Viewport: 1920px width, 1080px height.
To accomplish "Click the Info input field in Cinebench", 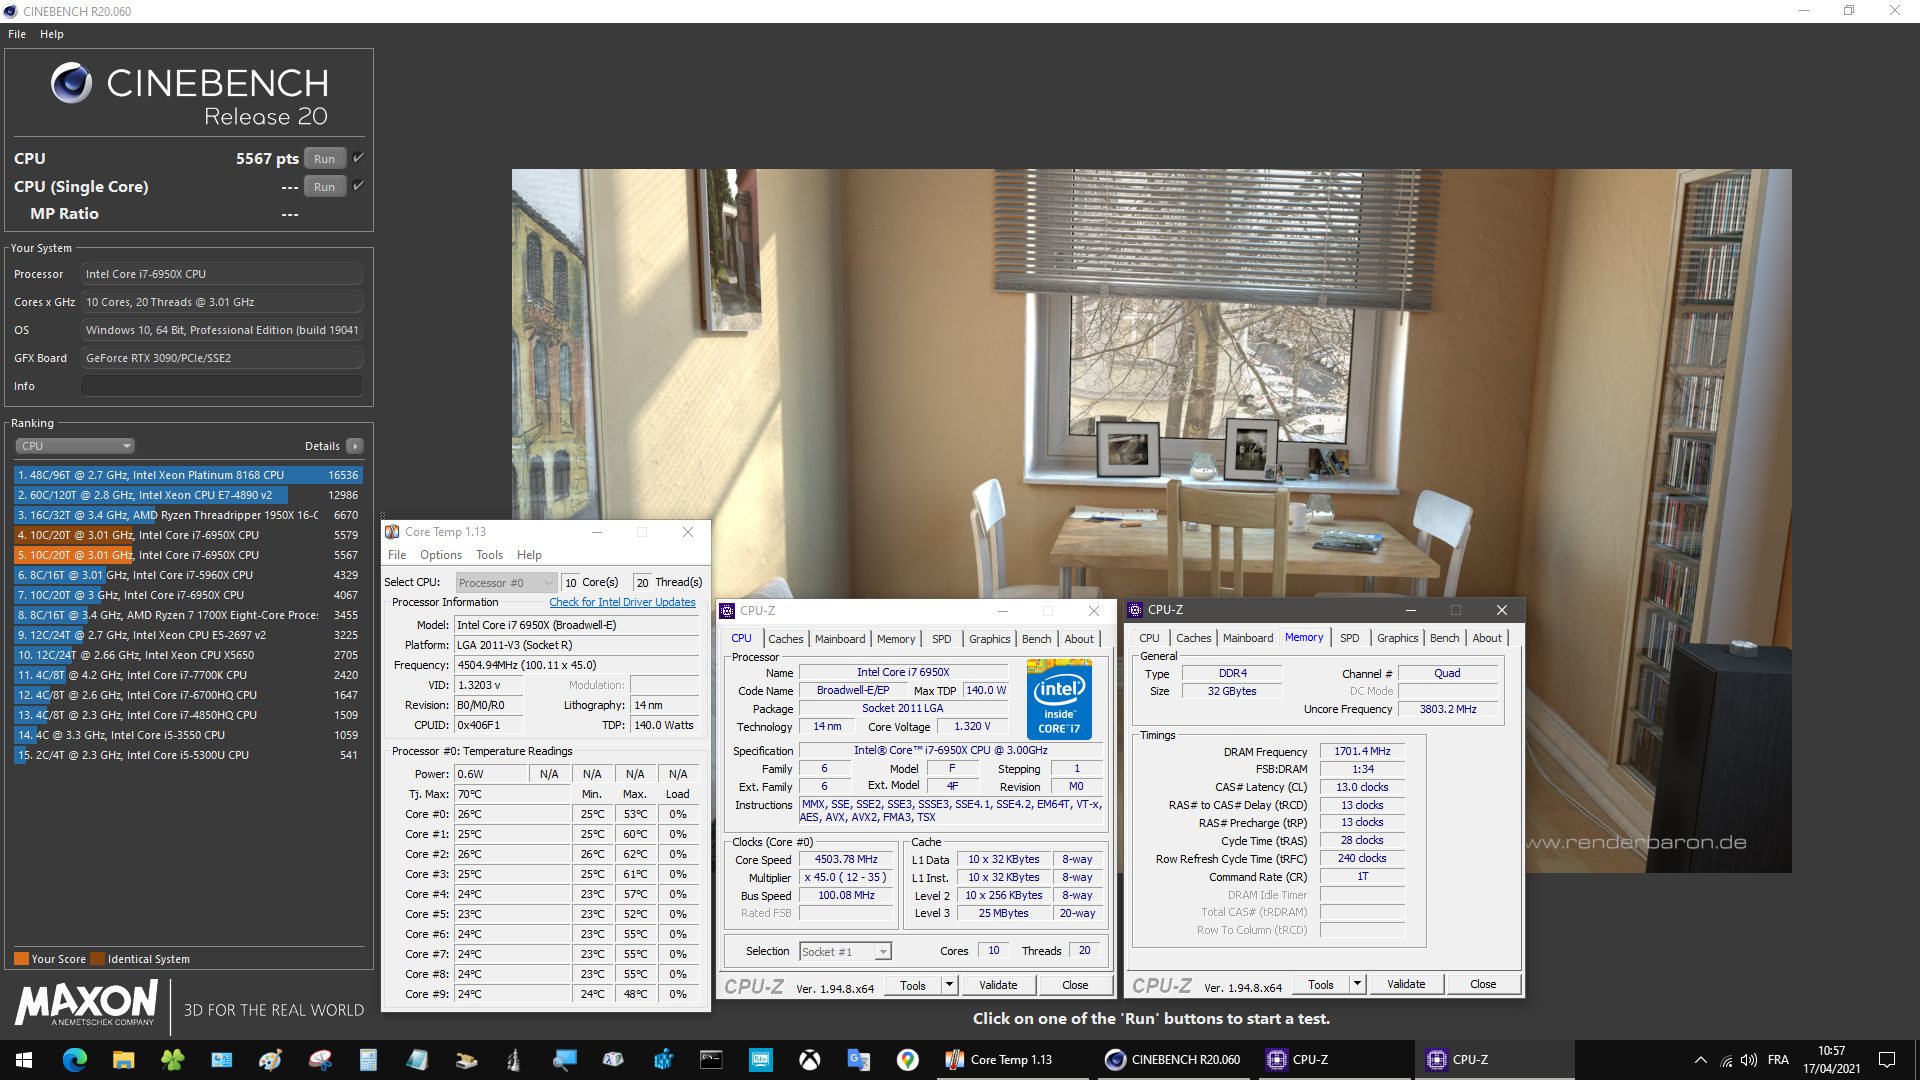I will point(222,386).
